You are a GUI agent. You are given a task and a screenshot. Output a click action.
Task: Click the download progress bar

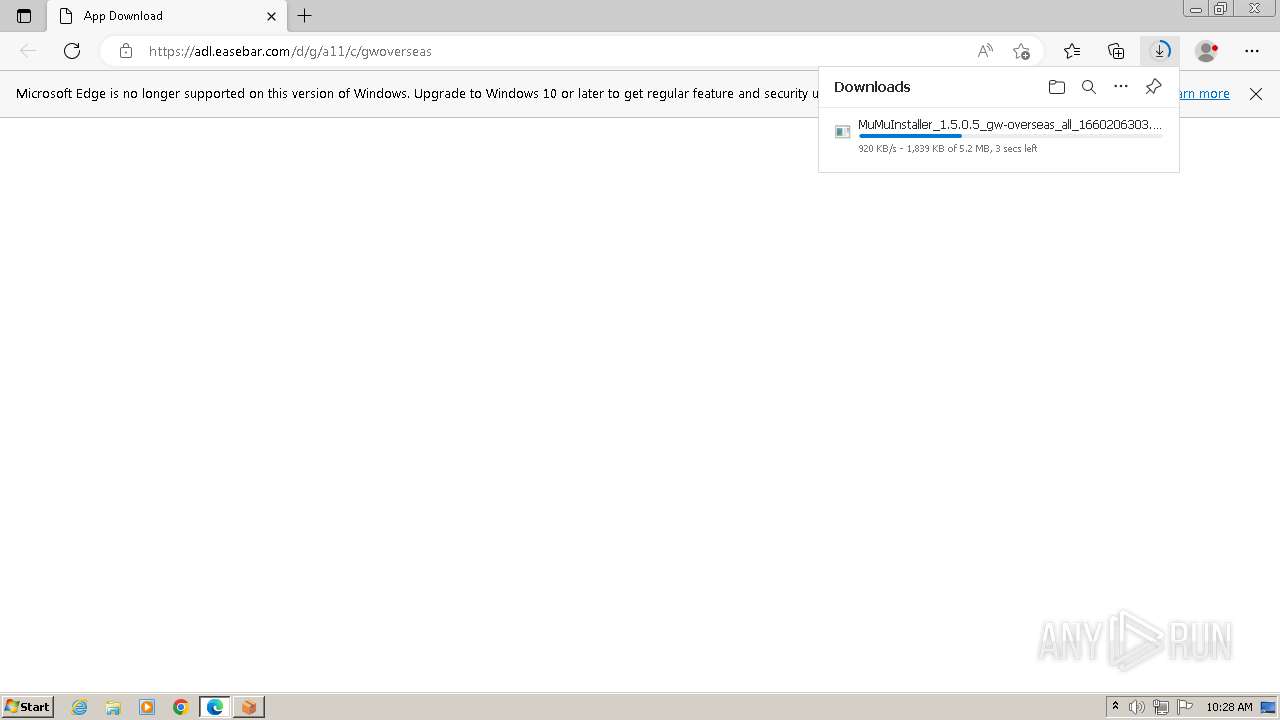1010,136
